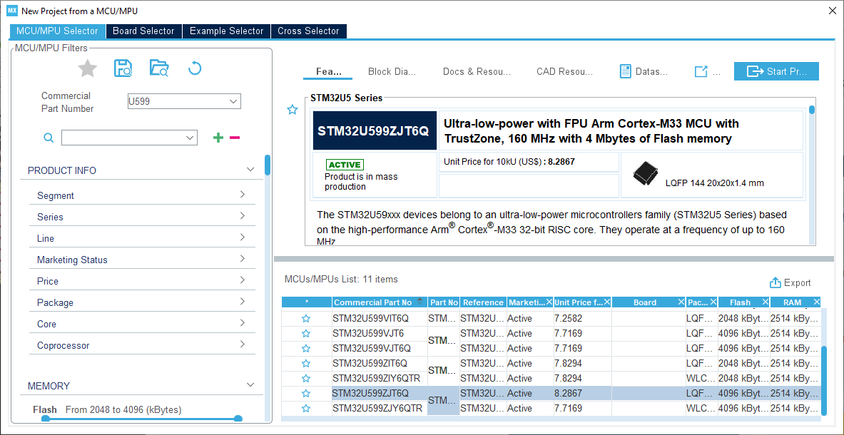The height and width of the screenshot is (435, 844).
Task: Favorite the STM32U599ZIY6QTR row star
Action: (x=306, y=378)
